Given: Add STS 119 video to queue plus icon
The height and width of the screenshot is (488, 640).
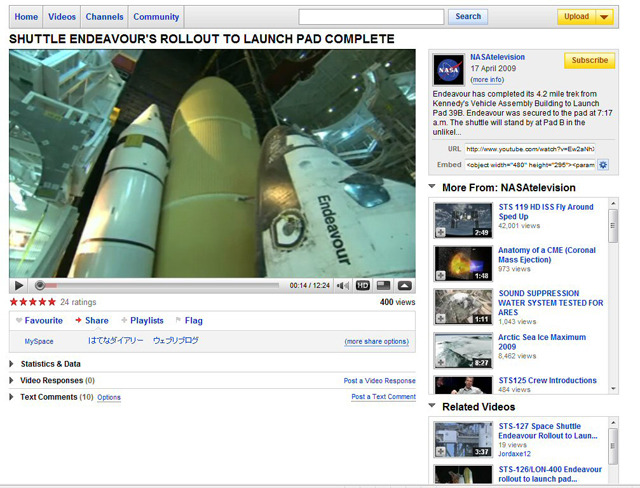Looking at the screenshot, I should [441, 232].
